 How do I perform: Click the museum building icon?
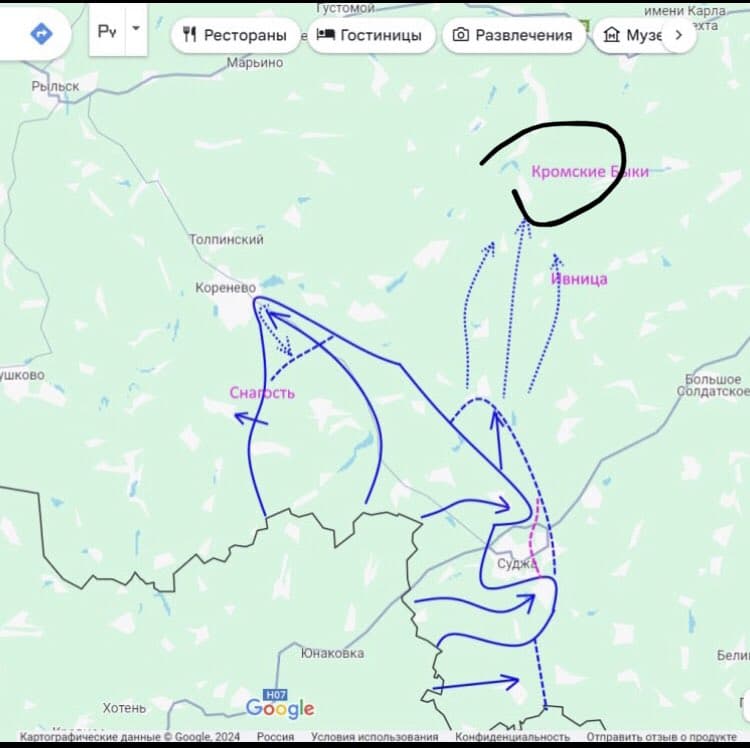(x=611, y=35)
